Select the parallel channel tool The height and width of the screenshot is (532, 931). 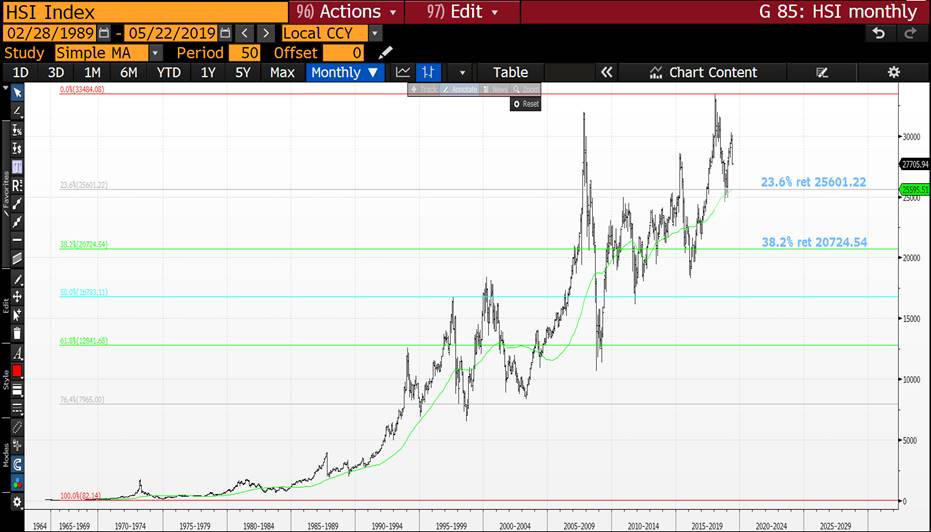click(17, 258)
